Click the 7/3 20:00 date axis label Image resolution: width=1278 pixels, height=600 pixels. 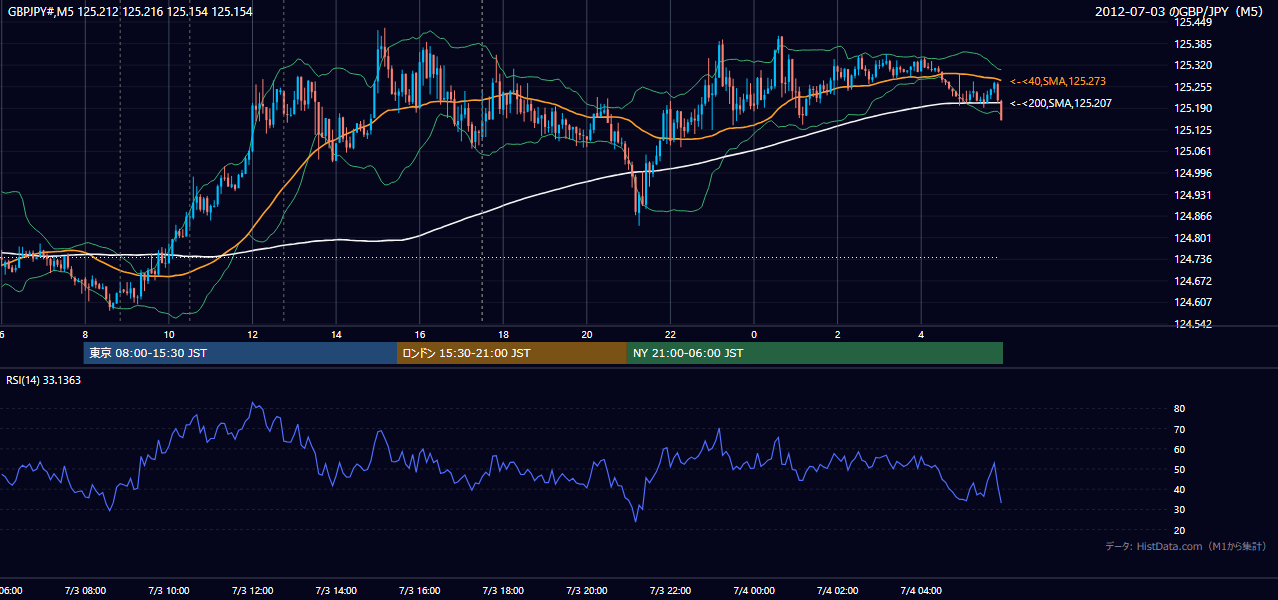[587, 590]
